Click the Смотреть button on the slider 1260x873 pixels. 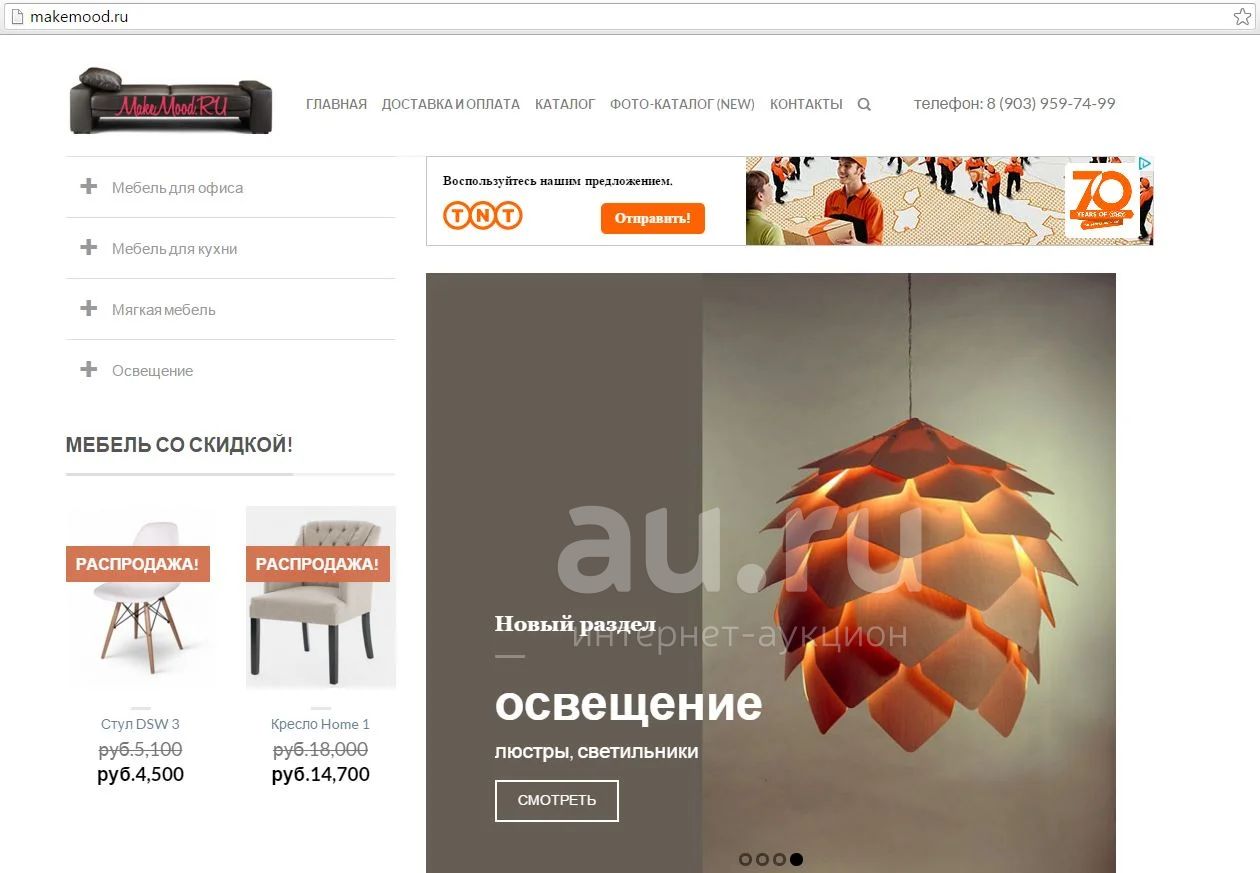point(557,801)
